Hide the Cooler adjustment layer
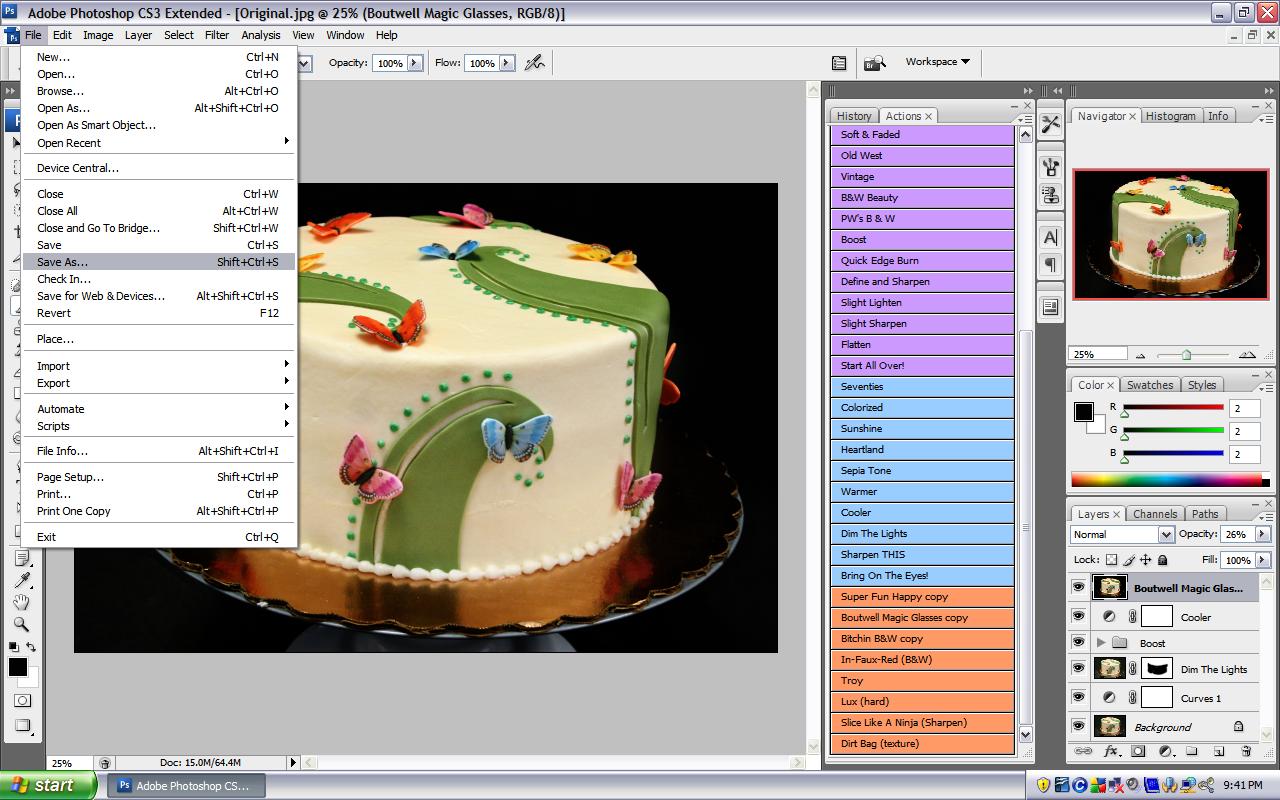The height and width of the screenshot is (800, 1280). point(1078,617)
